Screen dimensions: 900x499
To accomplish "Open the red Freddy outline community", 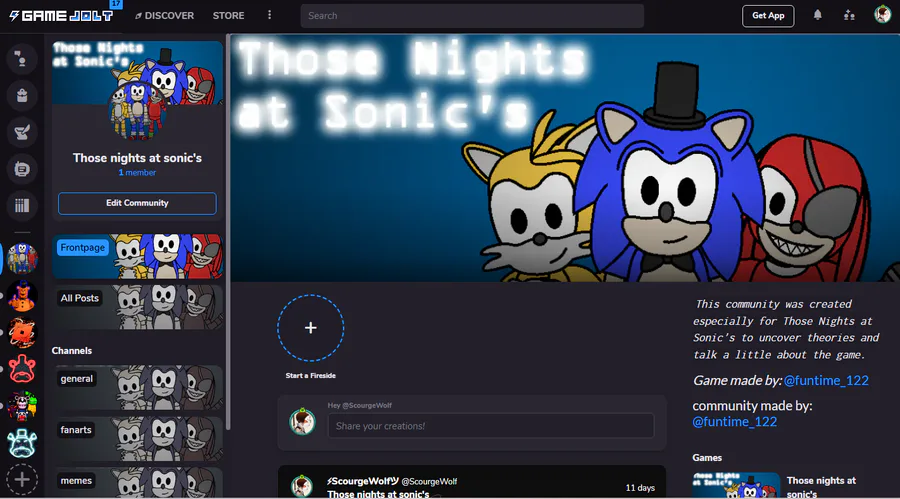I will click(22, 369).
